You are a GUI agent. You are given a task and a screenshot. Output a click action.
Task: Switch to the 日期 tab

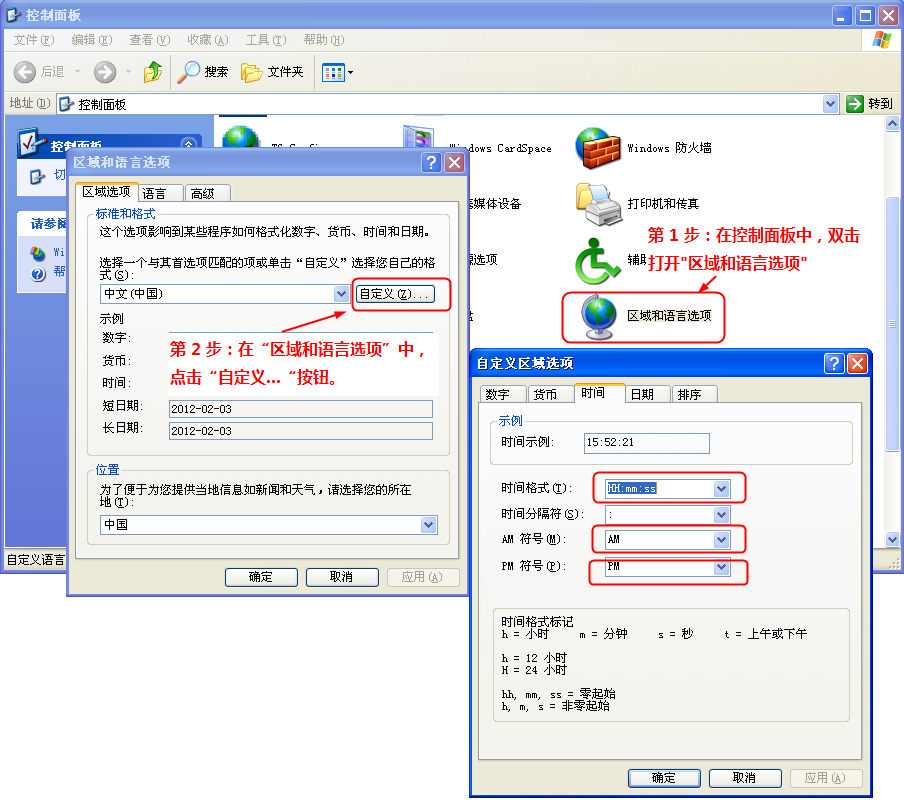642,394
